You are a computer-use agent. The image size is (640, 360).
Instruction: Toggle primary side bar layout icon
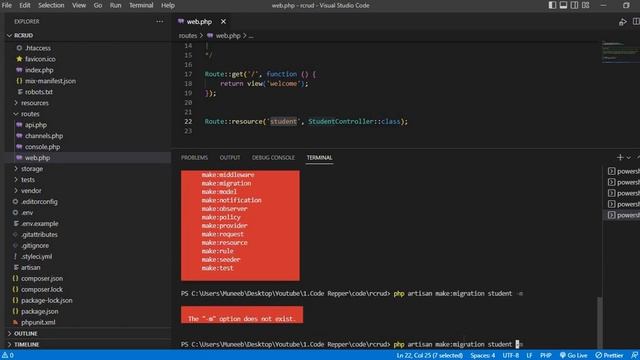tap(552, 5)
